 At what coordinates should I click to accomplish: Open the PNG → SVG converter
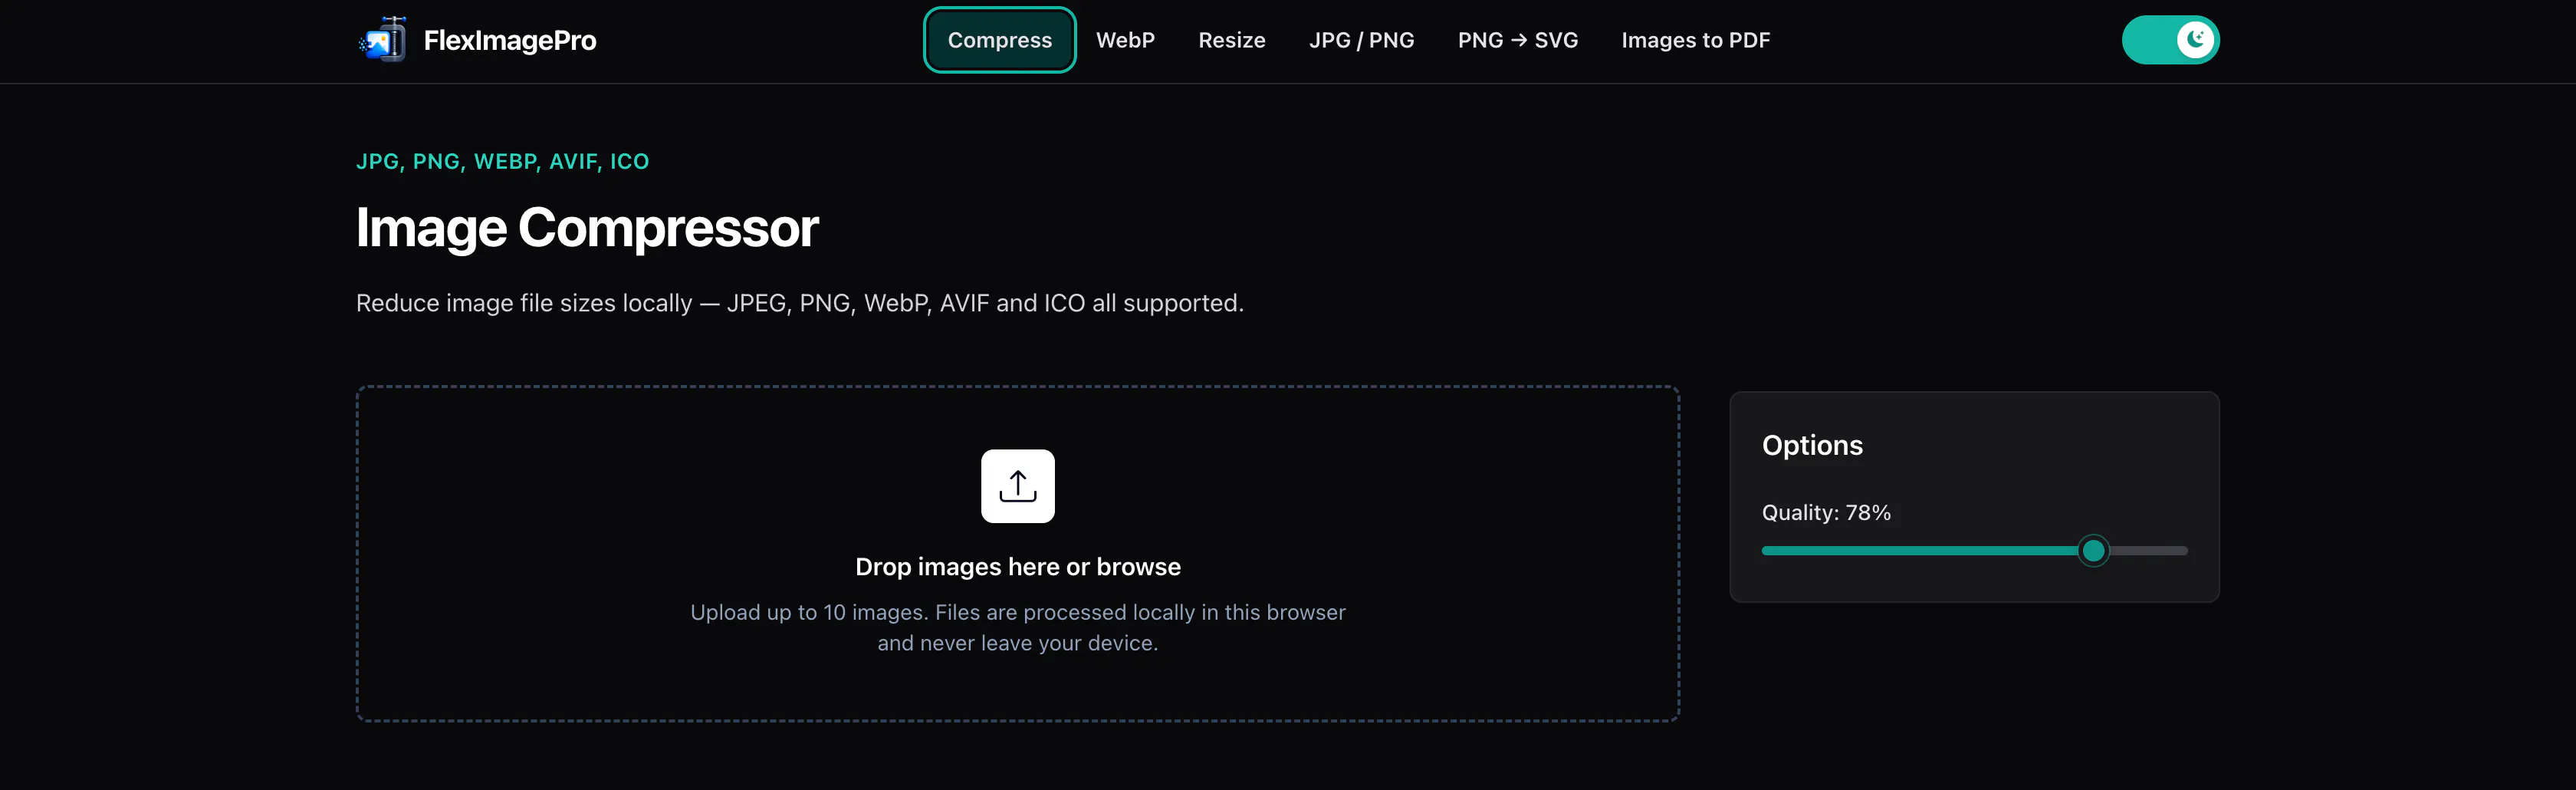tap(1517, 40)
